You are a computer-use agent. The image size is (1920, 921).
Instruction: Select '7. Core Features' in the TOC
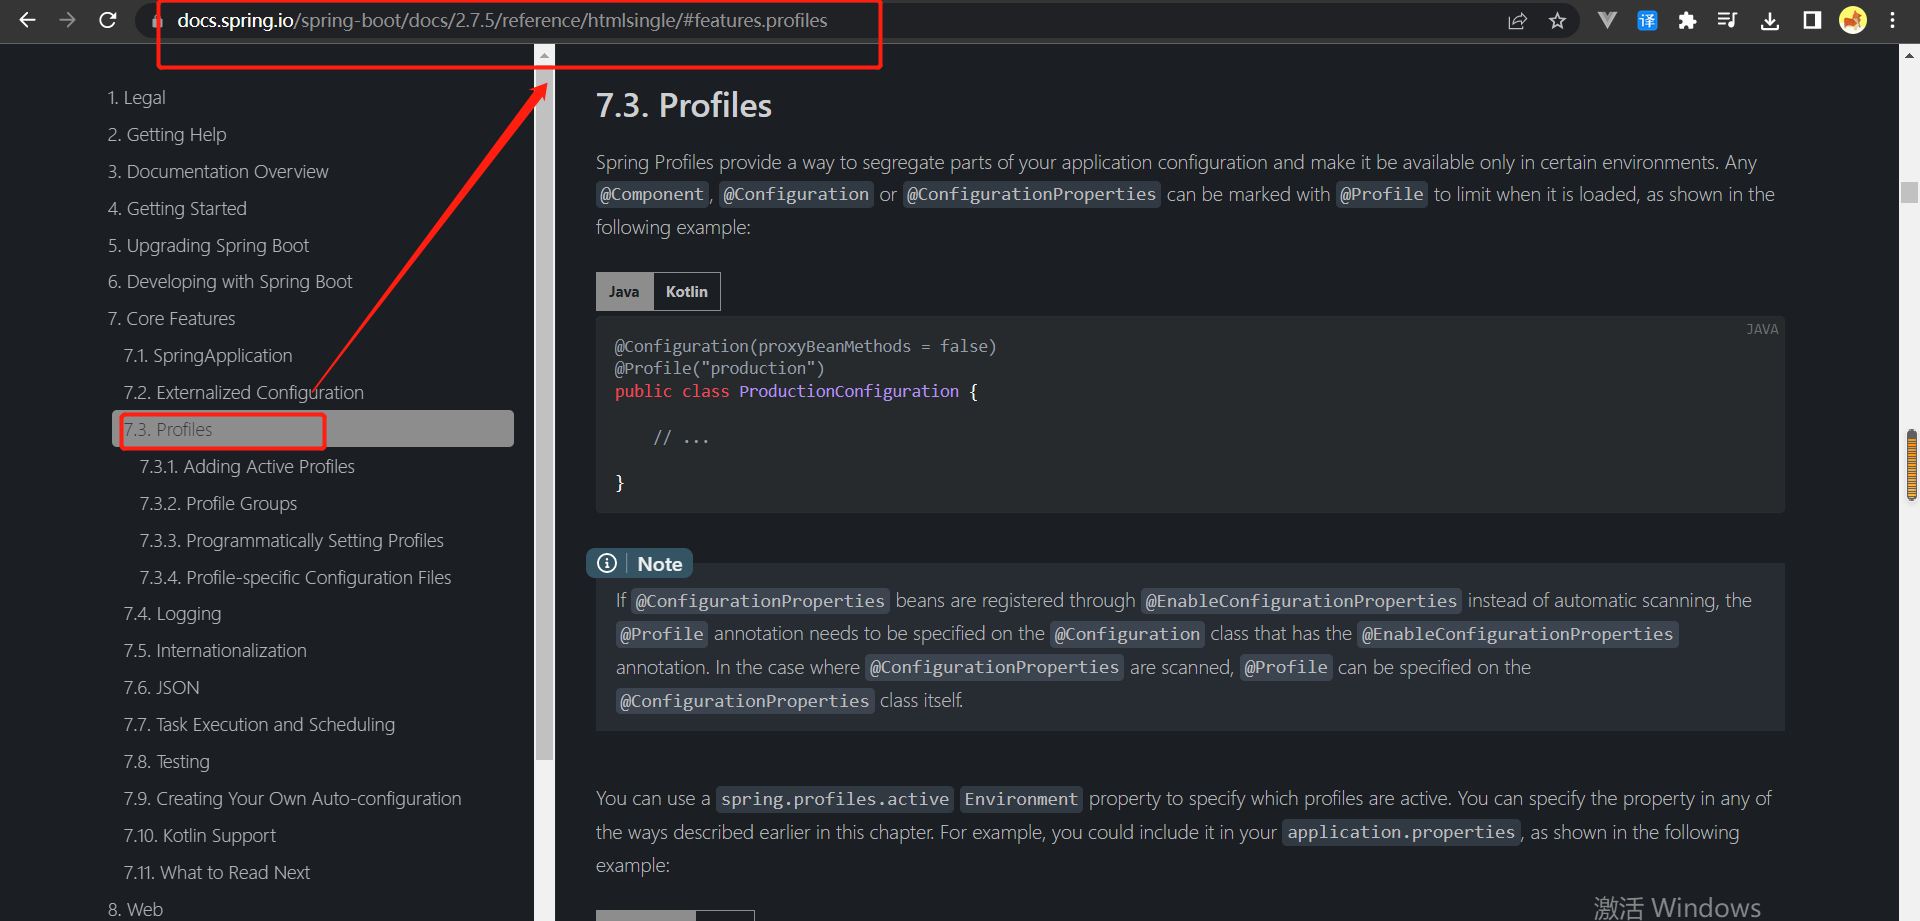coord(171,318)
